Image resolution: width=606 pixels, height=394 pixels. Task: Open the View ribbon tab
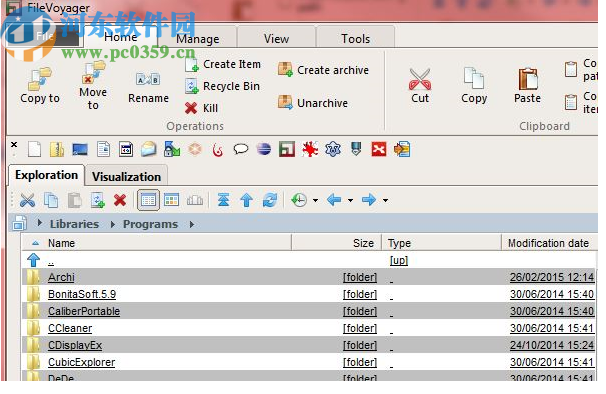click(276, 38)
